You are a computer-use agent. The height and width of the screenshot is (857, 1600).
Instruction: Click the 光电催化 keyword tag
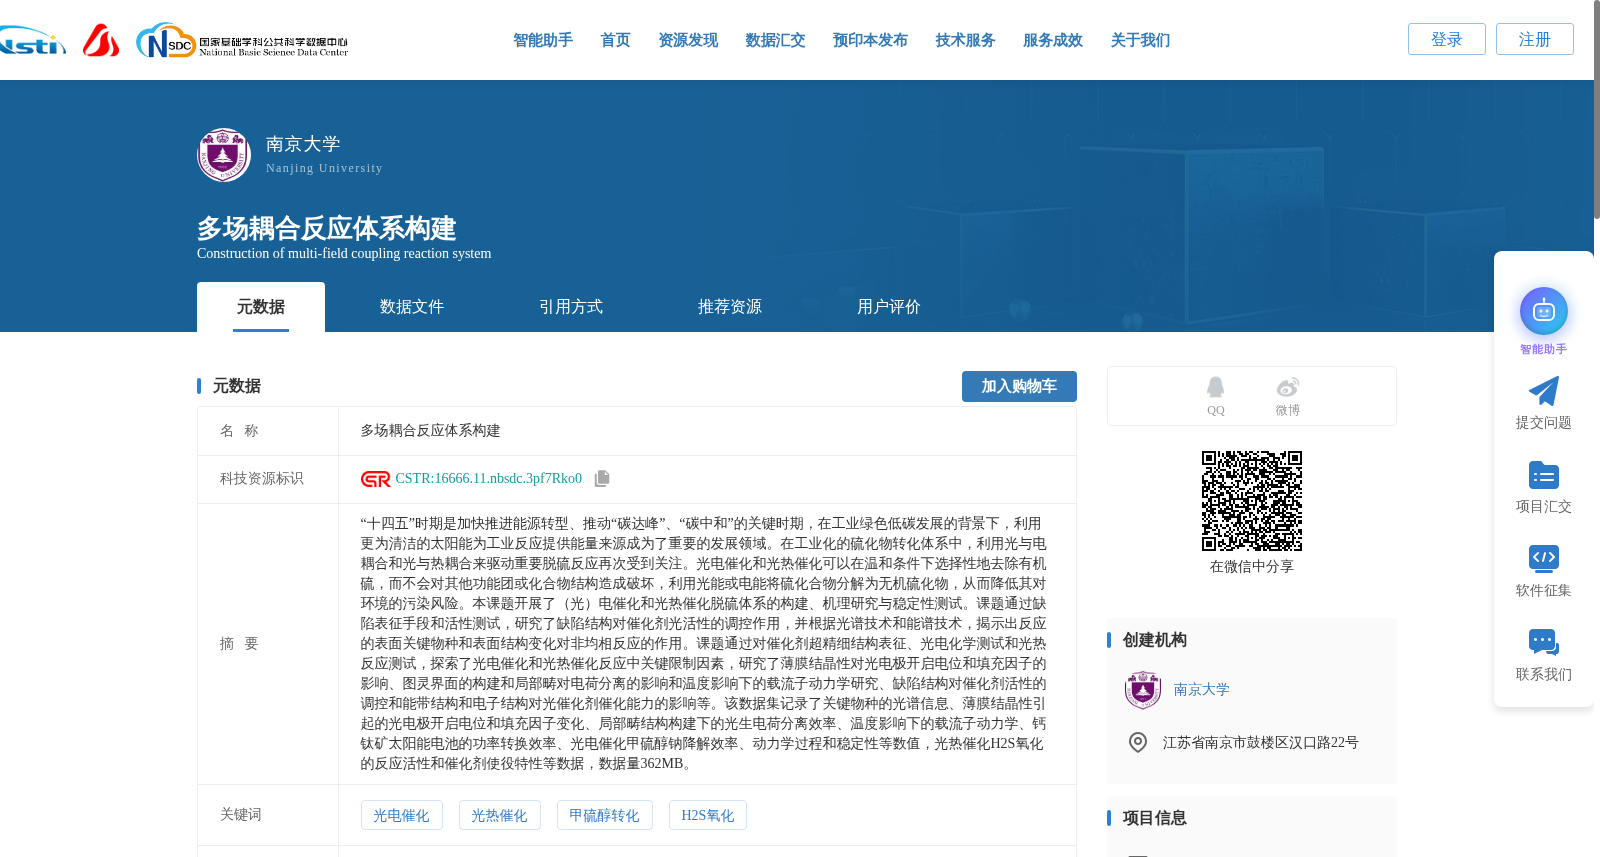pos(401,815)
